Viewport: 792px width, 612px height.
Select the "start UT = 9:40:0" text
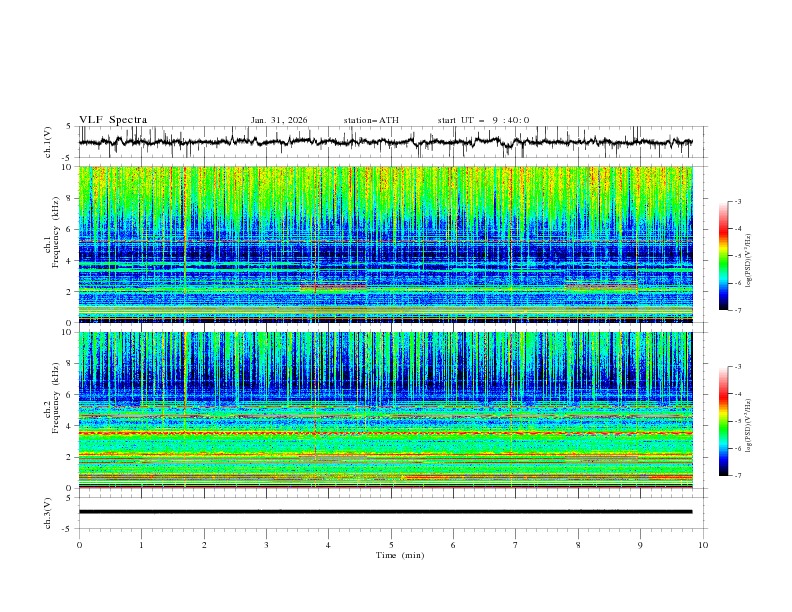(x=483, y=120)
